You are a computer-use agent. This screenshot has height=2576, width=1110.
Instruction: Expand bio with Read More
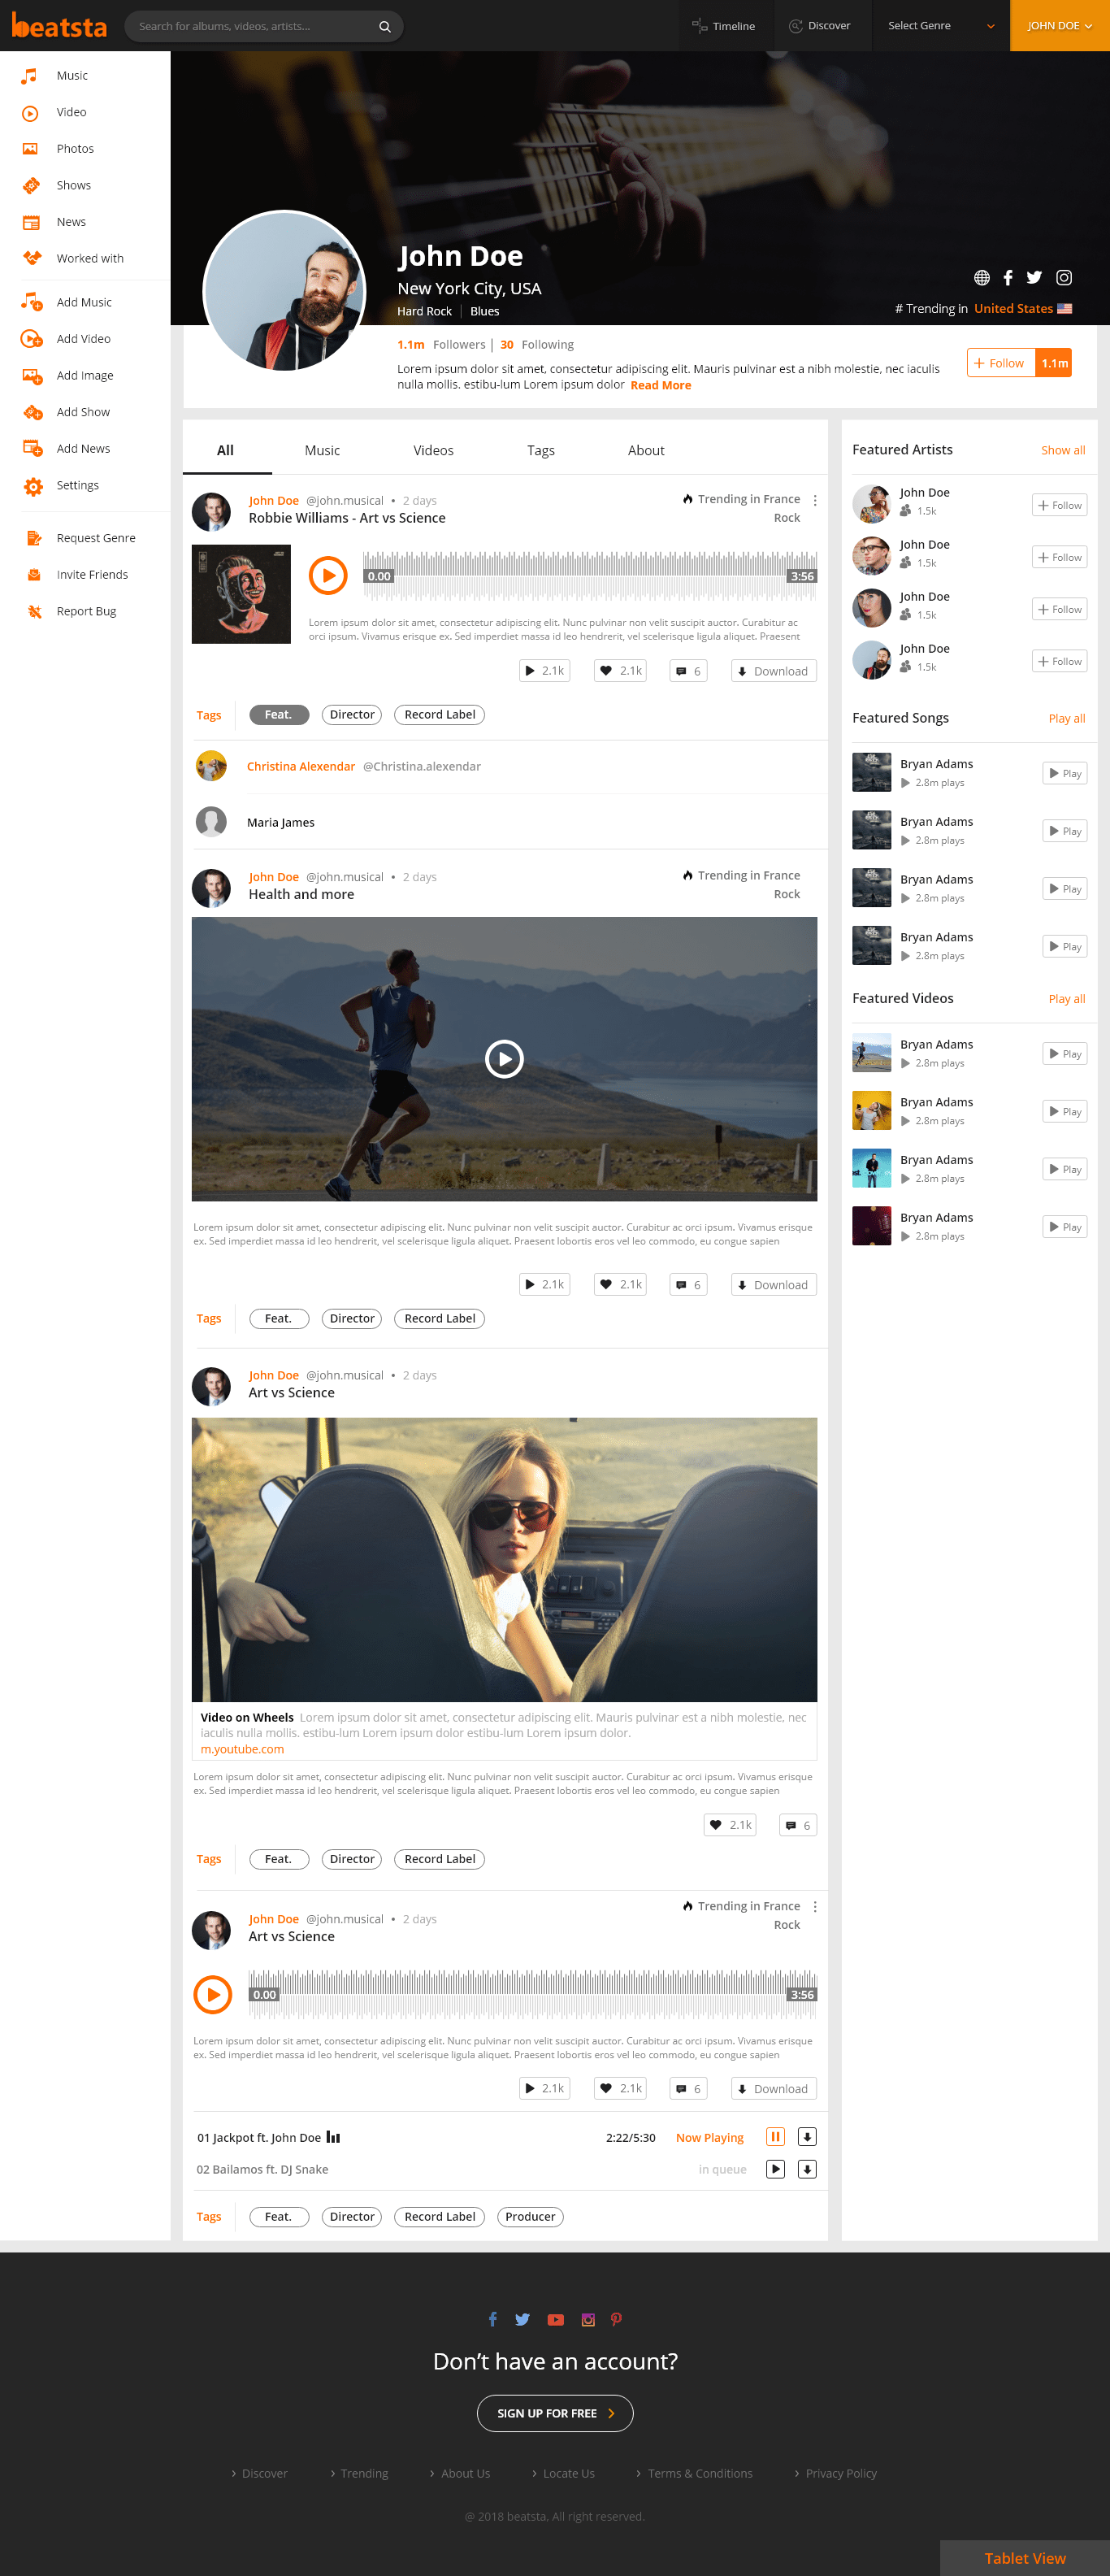(661, 386)
